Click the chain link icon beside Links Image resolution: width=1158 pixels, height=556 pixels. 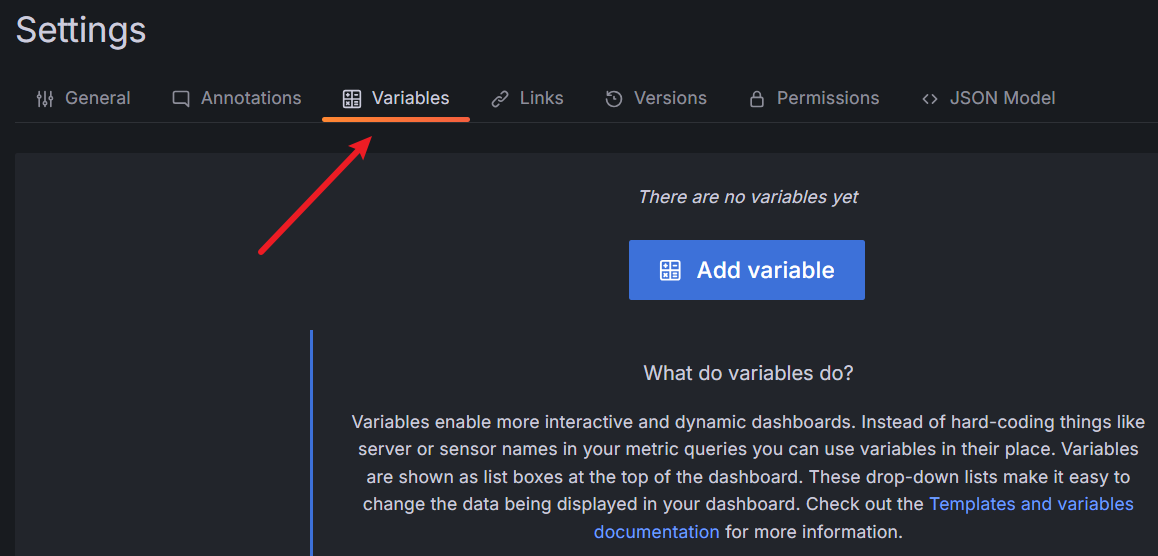[x=500, y=99]
